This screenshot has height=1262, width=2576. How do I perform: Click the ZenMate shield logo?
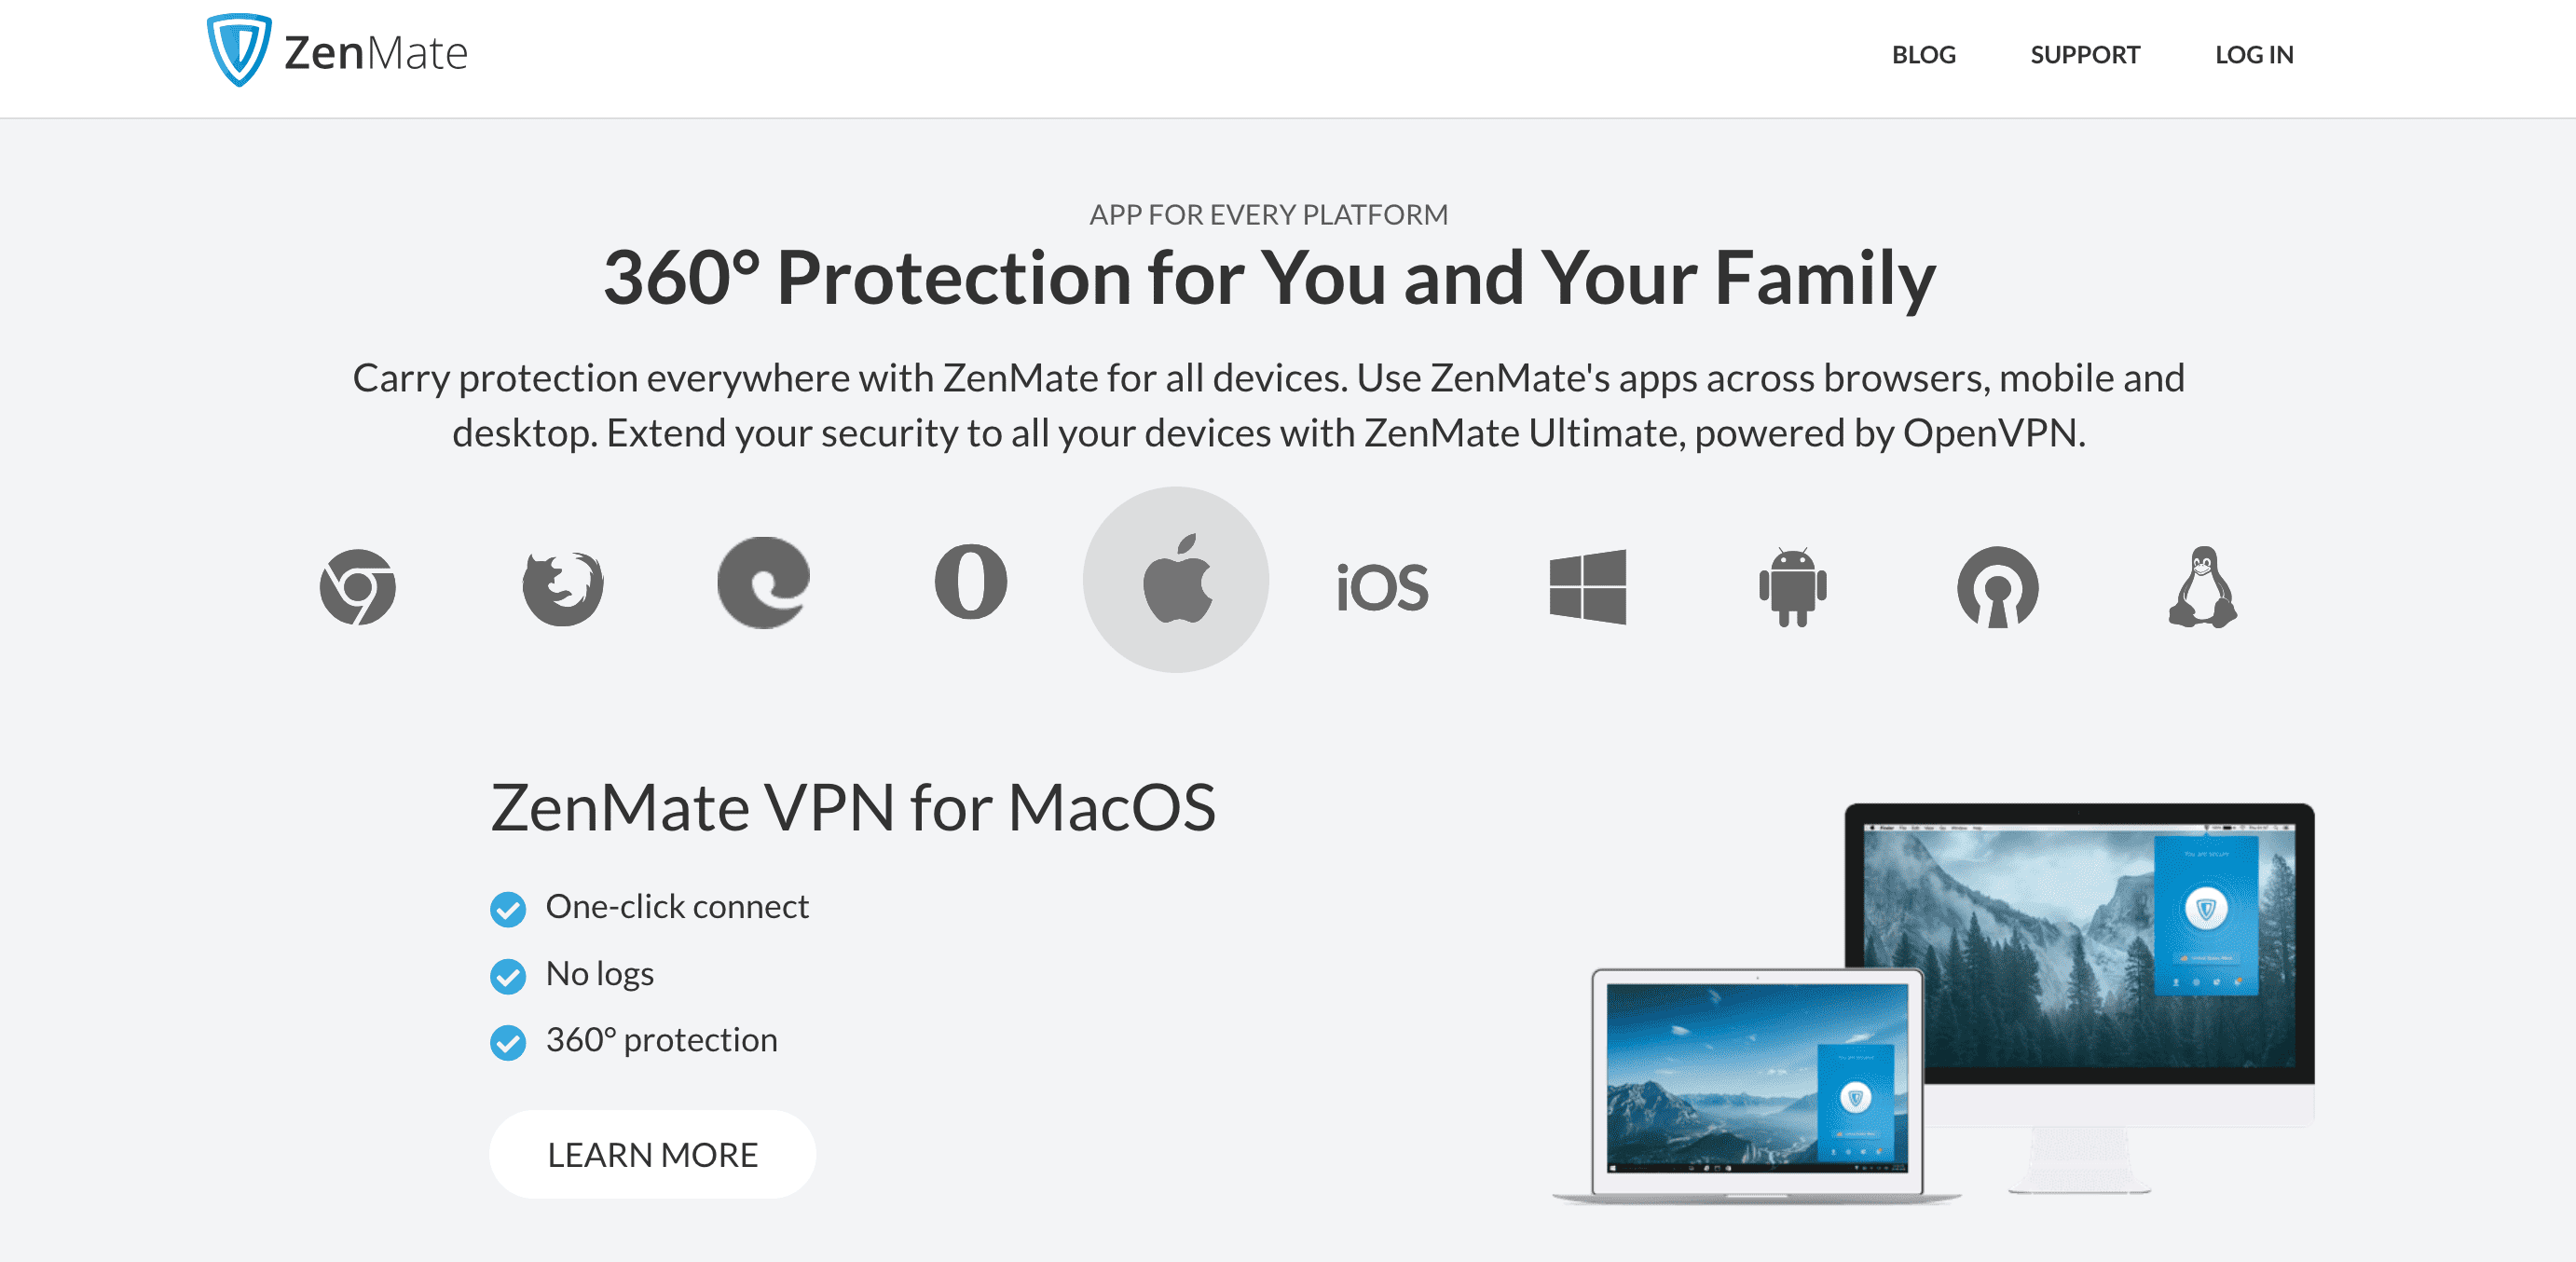tap(239, 50)
